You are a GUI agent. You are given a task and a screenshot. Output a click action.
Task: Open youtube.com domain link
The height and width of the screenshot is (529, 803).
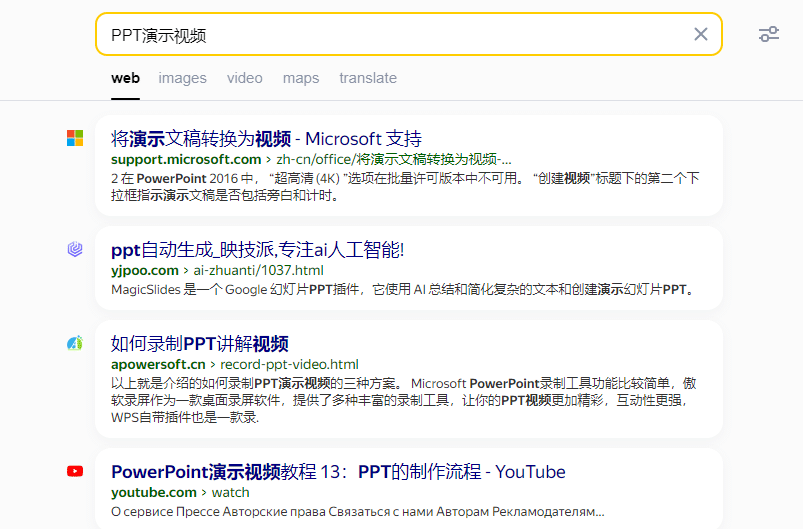154,493
